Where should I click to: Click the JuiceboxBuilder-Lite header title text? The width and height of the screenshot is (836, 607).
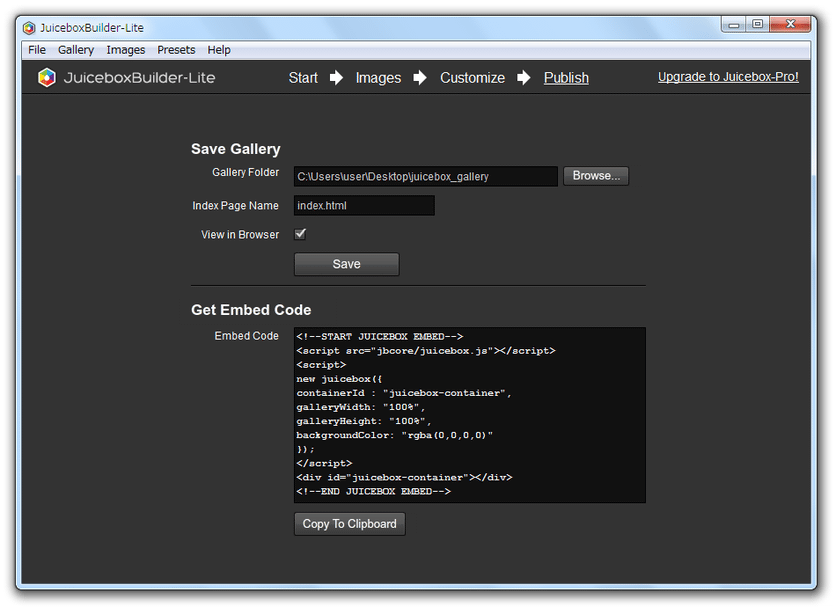point(139,78)
